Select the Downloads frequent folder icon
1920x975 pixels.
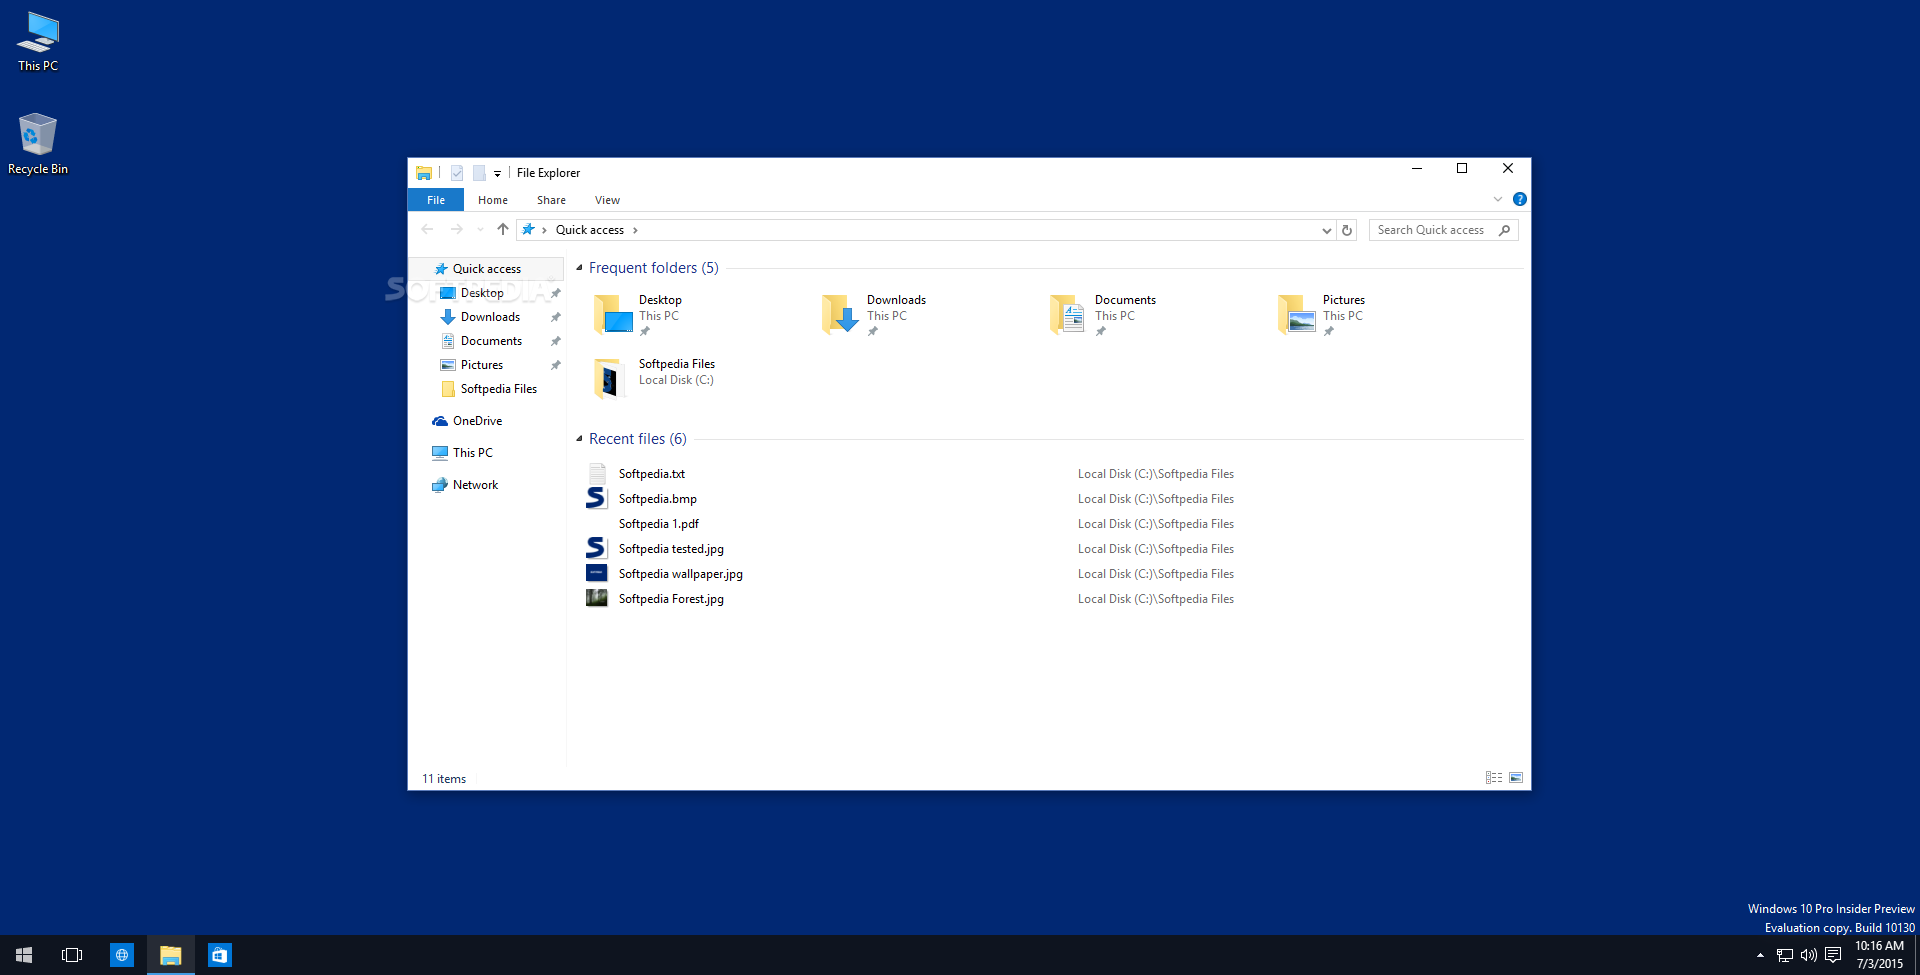[841, 314]
